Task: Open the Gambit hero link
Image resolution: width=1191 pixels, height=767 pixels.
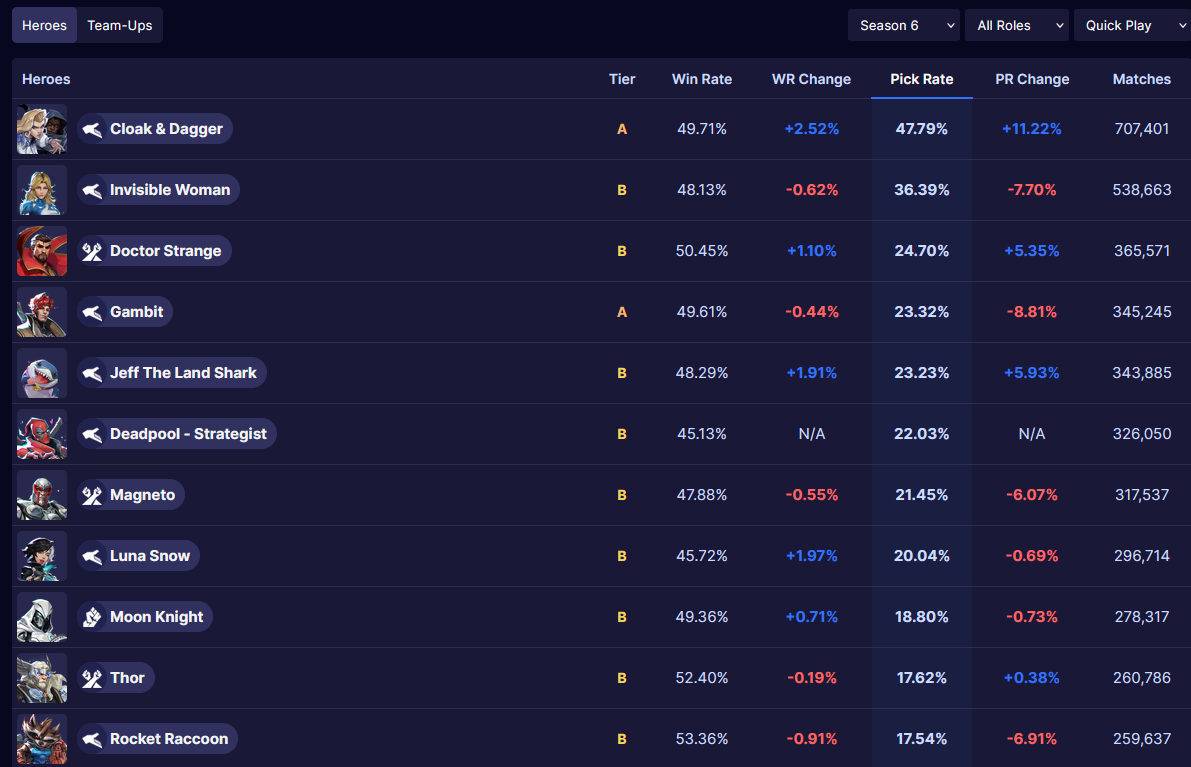Action: (x=125, y=312)
